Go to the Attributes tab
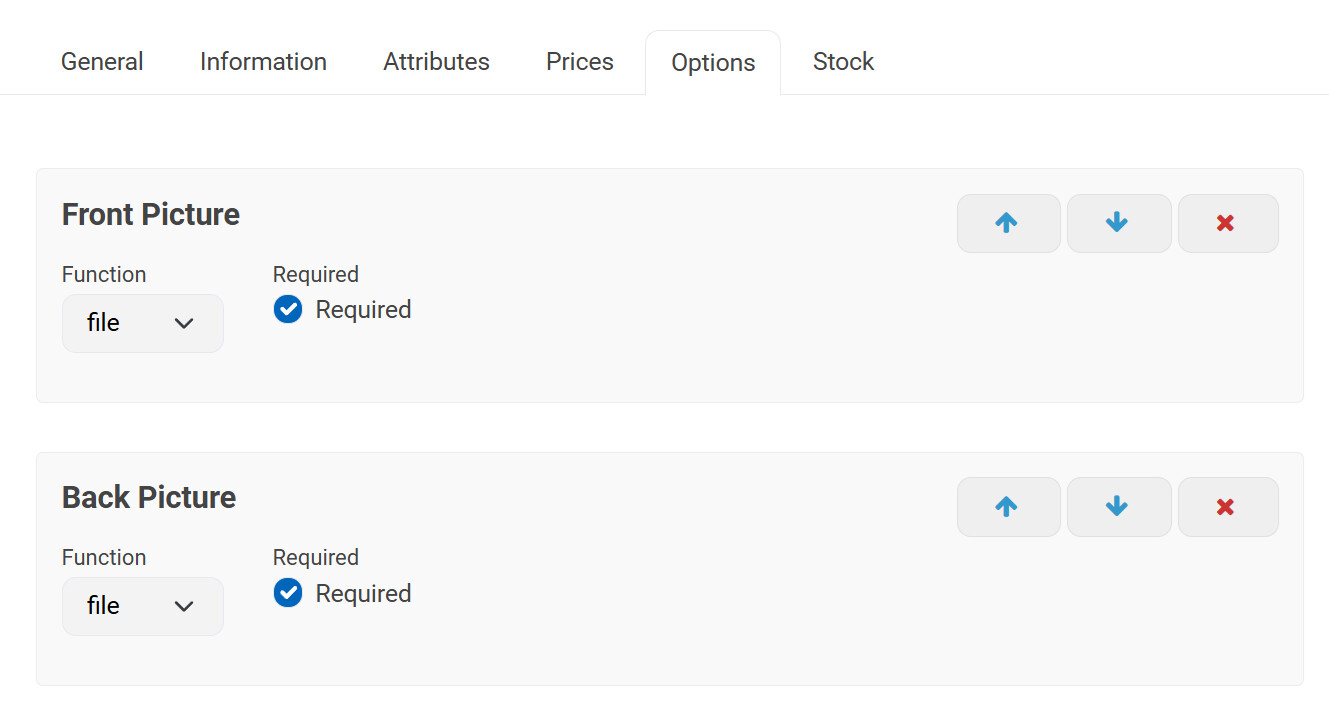1329x717 pixels. pyautogui.click(x=436, y=62)
